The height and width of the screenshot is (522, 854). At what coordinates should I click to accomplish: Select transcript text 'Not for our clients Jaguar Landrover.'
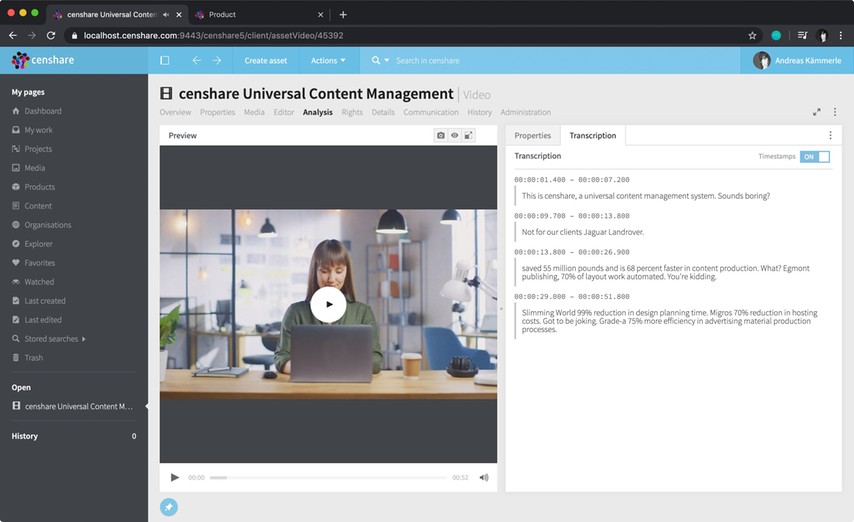click(x=583, y=232)
